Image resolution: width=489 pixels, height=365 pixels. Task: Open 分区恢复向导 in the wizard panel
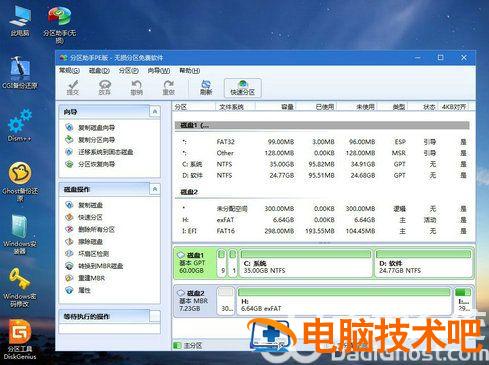pyautogui.click(x=90, y=164)
